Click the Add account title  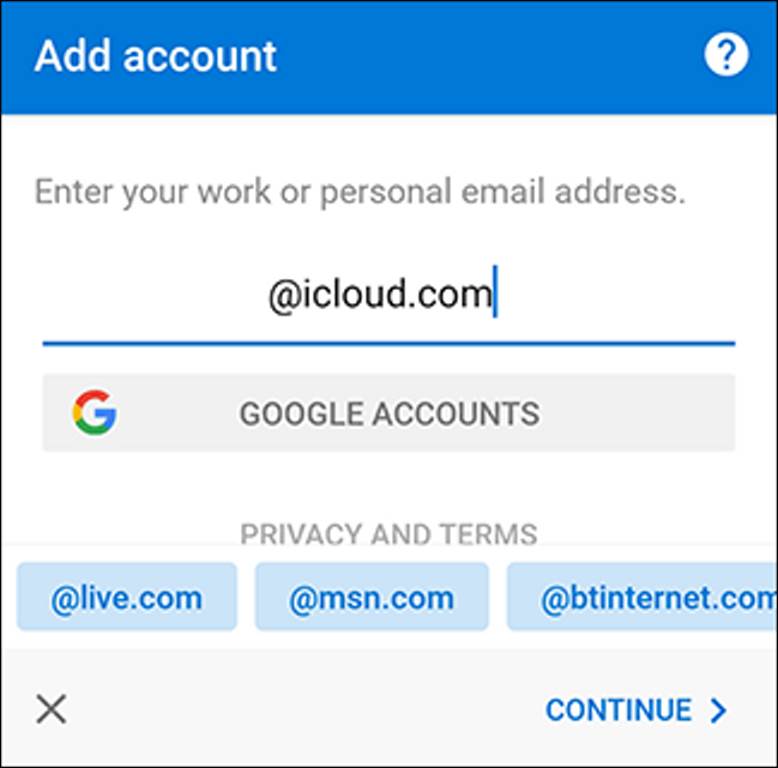click(156, 56)
